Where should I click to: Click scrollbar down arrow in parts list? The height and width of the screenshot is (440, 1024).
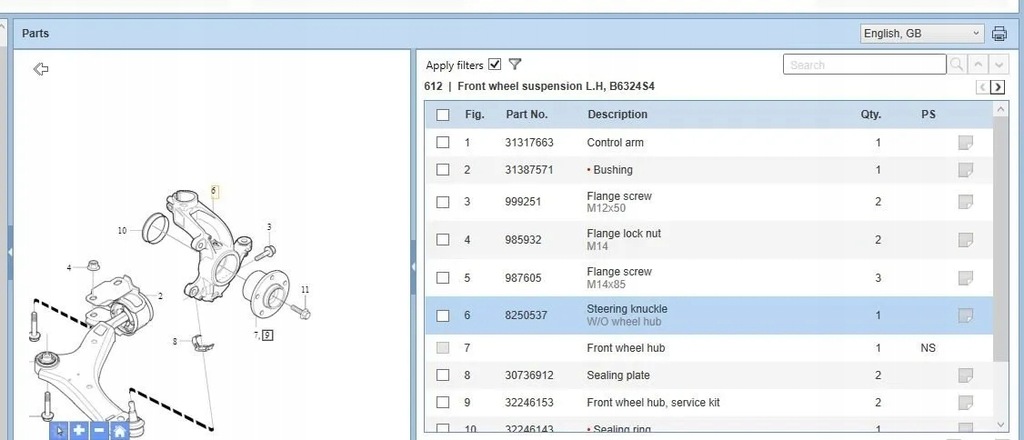1001,424
